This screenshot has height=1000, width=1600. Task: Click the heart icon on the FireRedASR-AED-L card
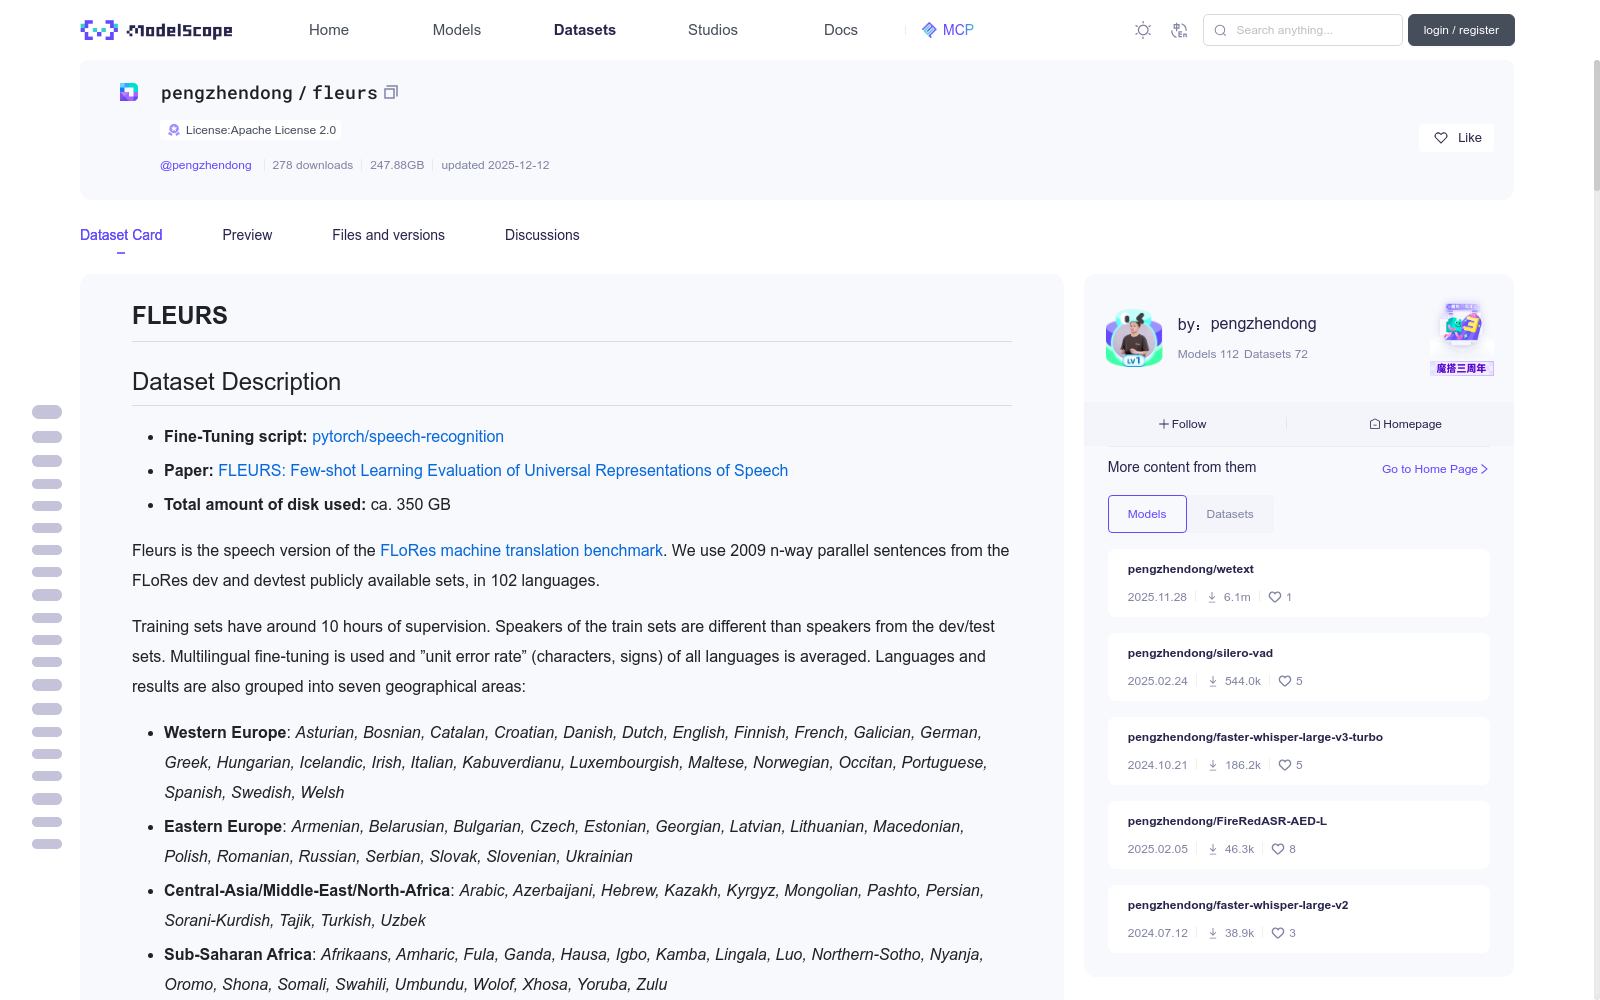[1278, 849]
